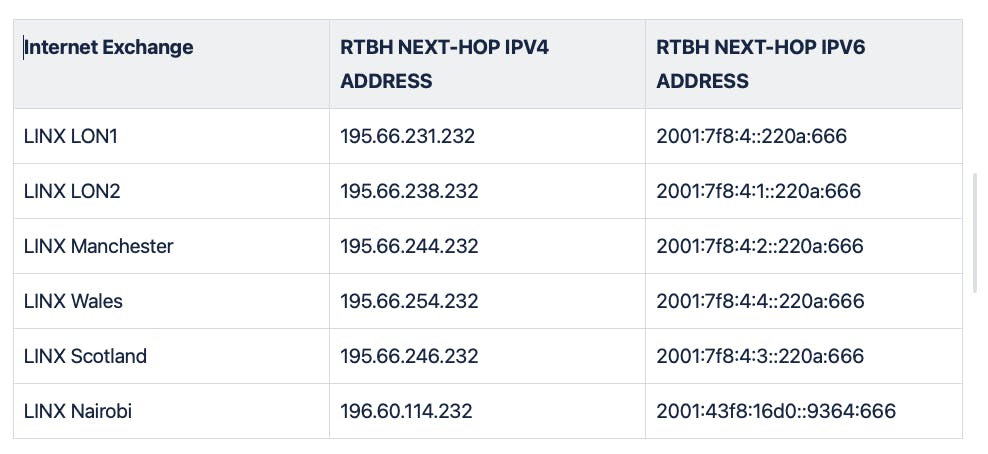Click IPv4 address 195.66.238.232
The height and width of the screenshot is (454, 988).
tap(409, 191)
